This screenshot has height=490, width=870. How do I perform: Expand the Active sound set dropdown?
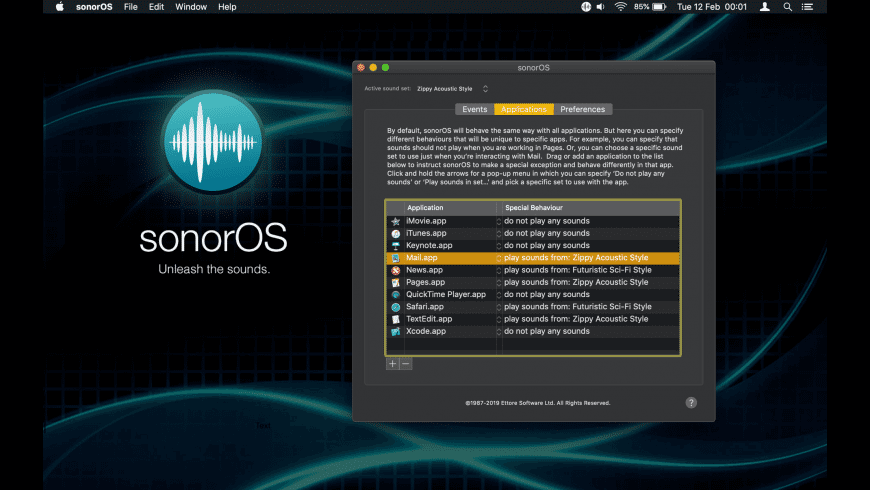click(485, 89)
